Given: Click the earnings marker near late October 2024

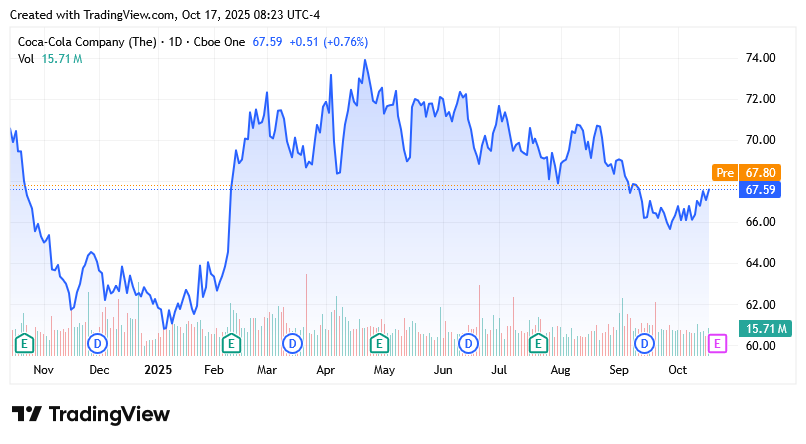Looking at the screenshot, I should pyautogui.click(x=23, y=343).
